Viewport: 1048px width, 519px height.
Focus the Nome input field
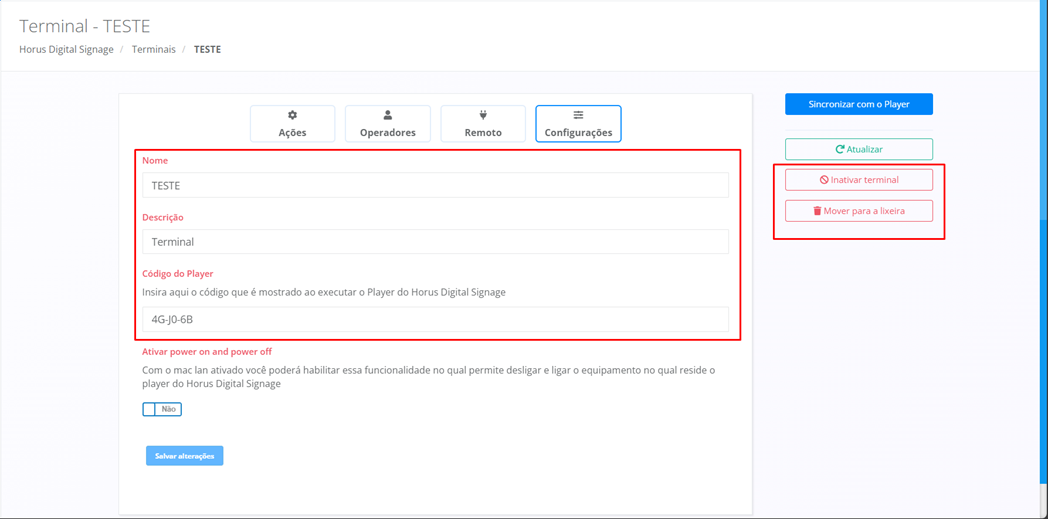(435, 185)
